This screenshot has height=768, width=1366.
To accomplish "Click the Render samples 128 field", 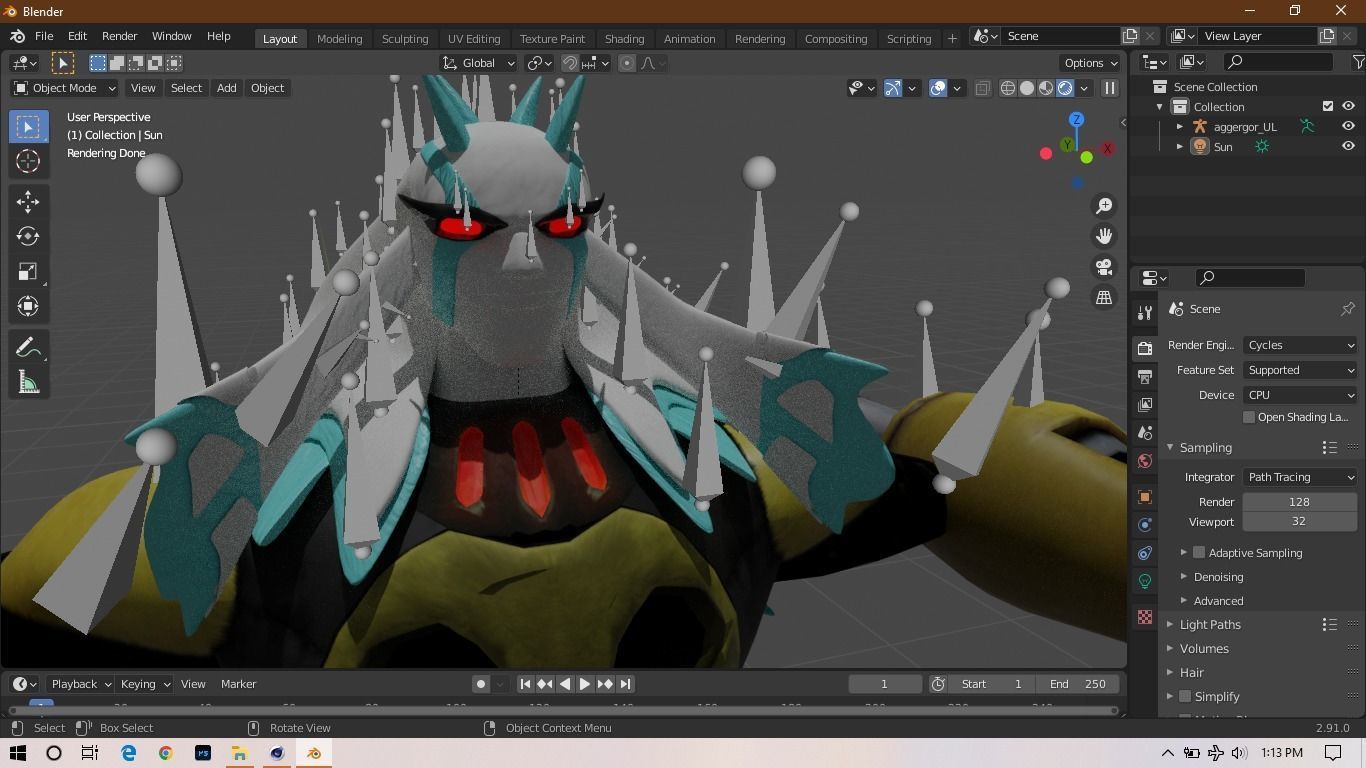I will pyautogui.click(x=1300, y=502).
